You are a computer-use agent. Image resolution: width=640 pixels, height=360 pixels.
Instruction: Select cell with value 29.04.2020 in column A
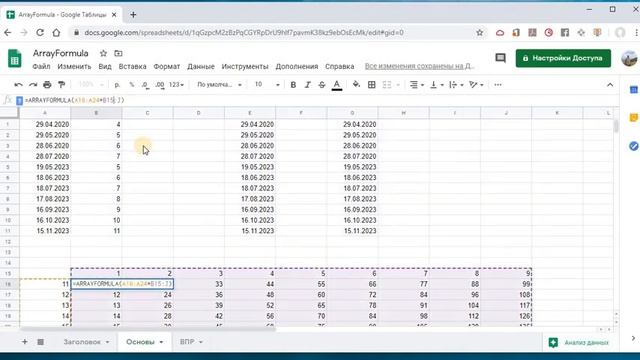[x=45, y=124]
